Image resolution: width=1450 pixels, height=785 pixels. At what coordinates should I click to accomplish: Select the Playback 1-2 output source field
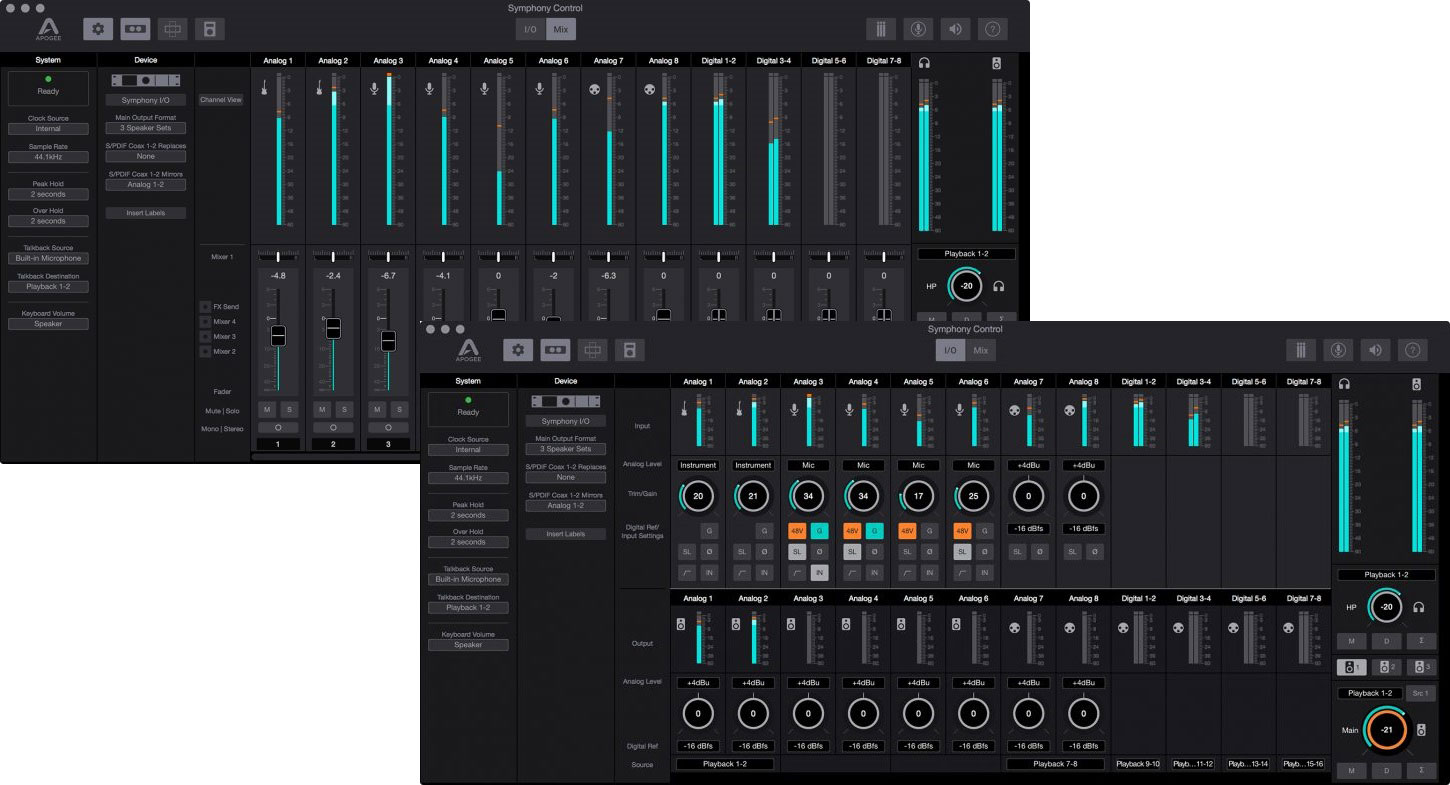click(724, 763)
